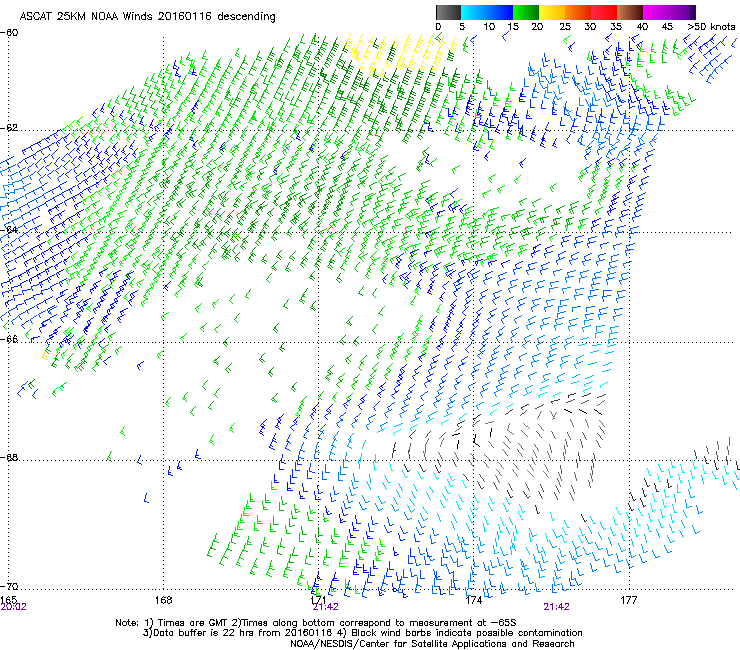
Task: Click the '>50 knots' legend label
Action: click(711, 27)
